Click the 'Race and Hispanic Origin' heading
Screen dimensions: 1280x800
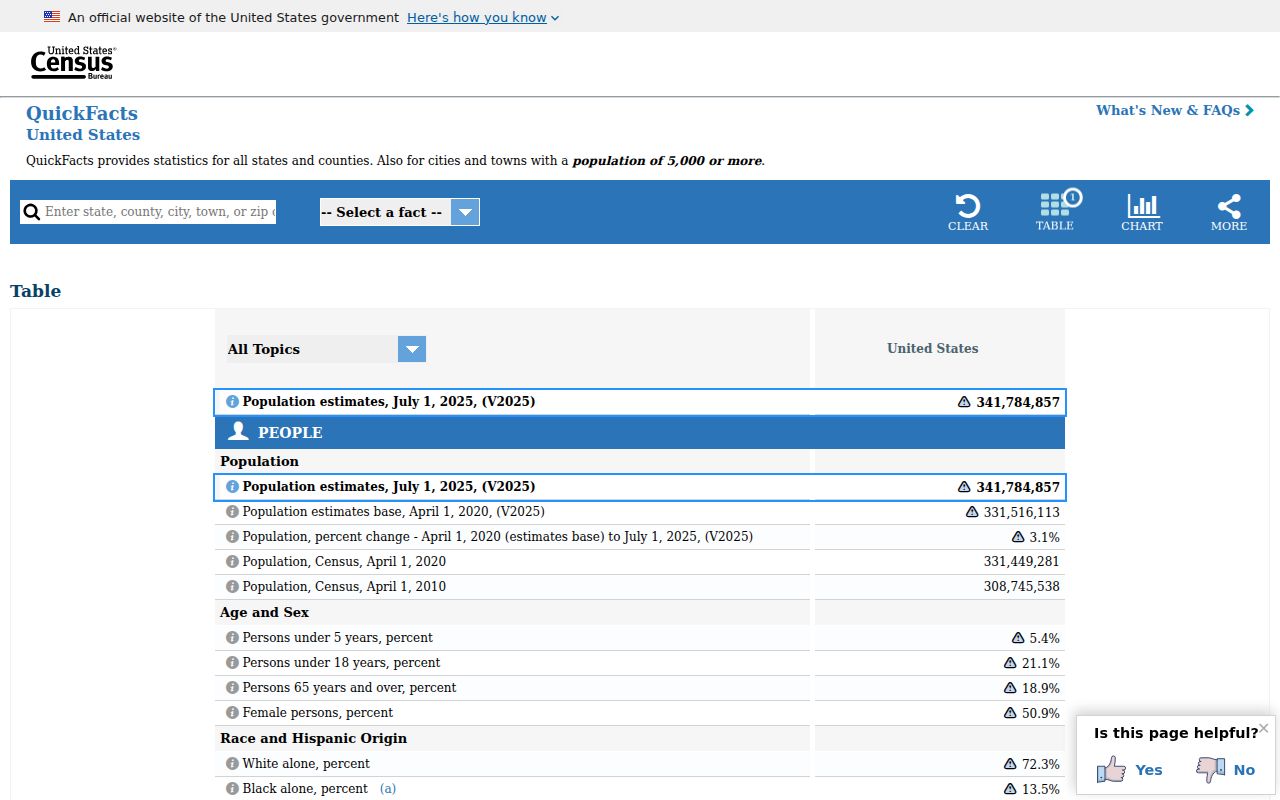click(x=314, y=738)
